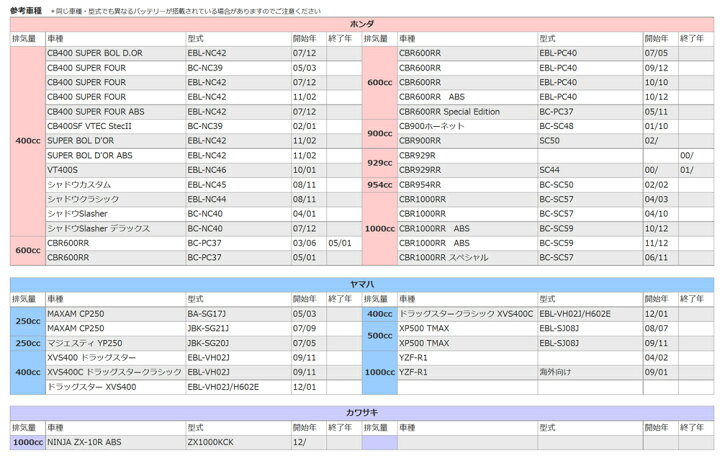Click the CBR929R model cell
Viewport: 720px width, 456px height.
pyautogui.click(x=467, y=155)
